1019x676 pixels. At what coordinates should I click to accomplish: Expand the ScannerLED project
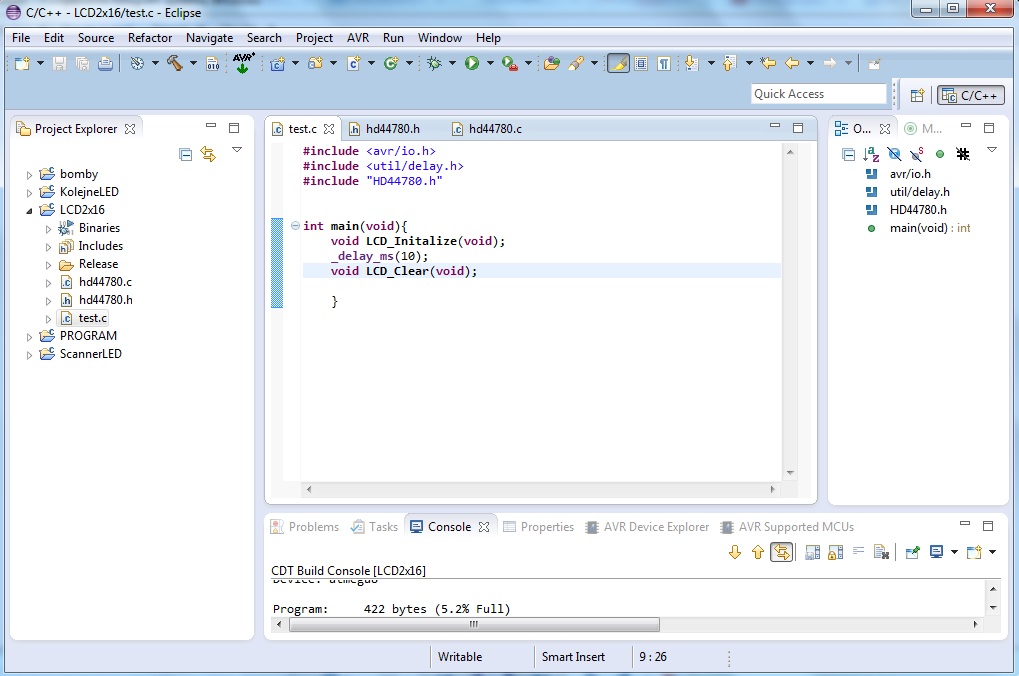coord(29,355)
